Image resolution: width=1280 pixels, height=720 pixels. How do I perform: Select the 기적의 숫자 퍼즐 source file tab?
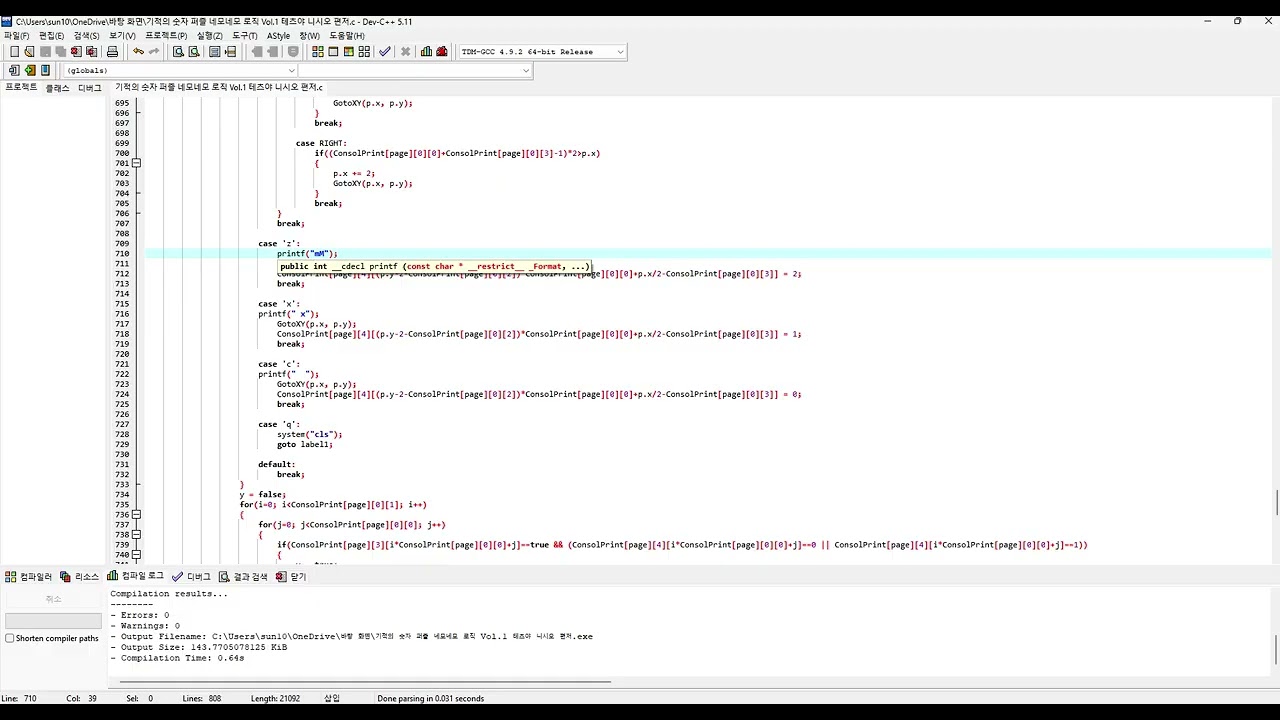click(x=219, y=87)
